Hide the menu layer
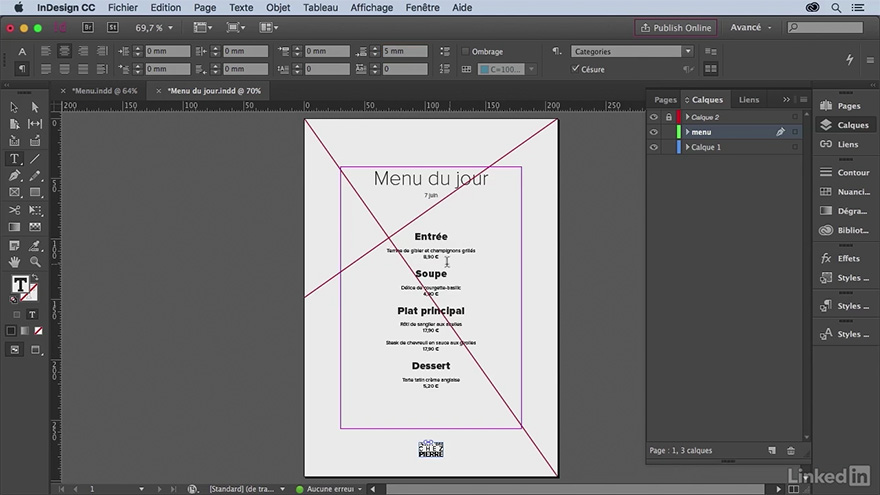 pos(654,132)
